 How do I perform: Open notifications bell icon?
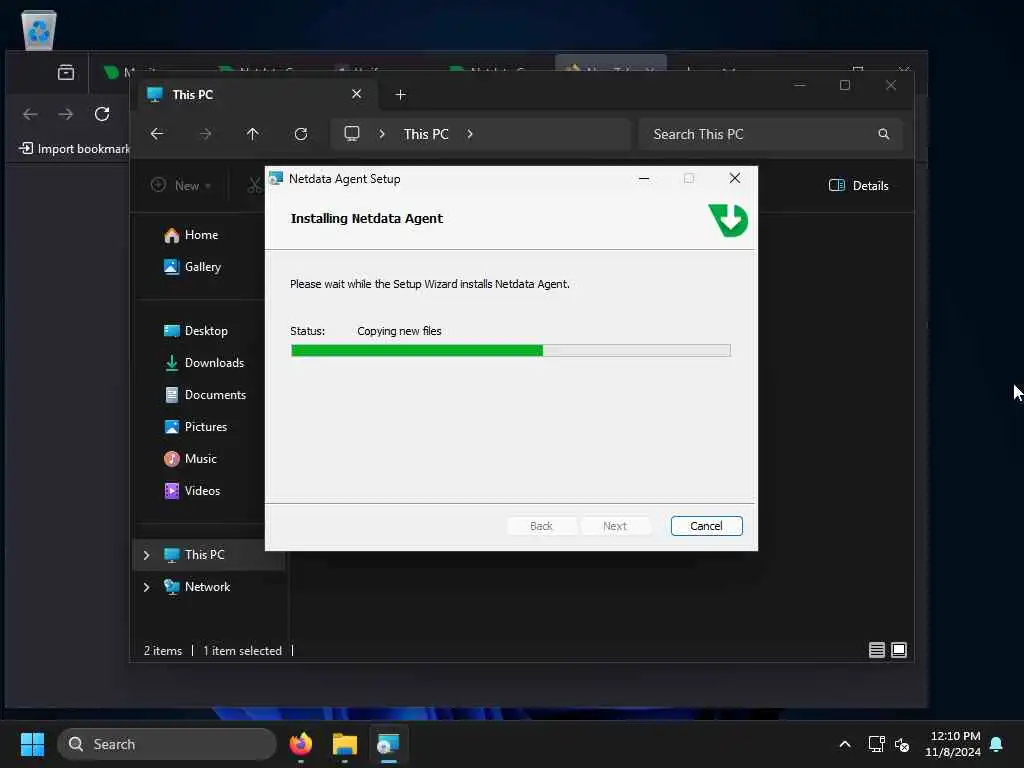[996, 744]
